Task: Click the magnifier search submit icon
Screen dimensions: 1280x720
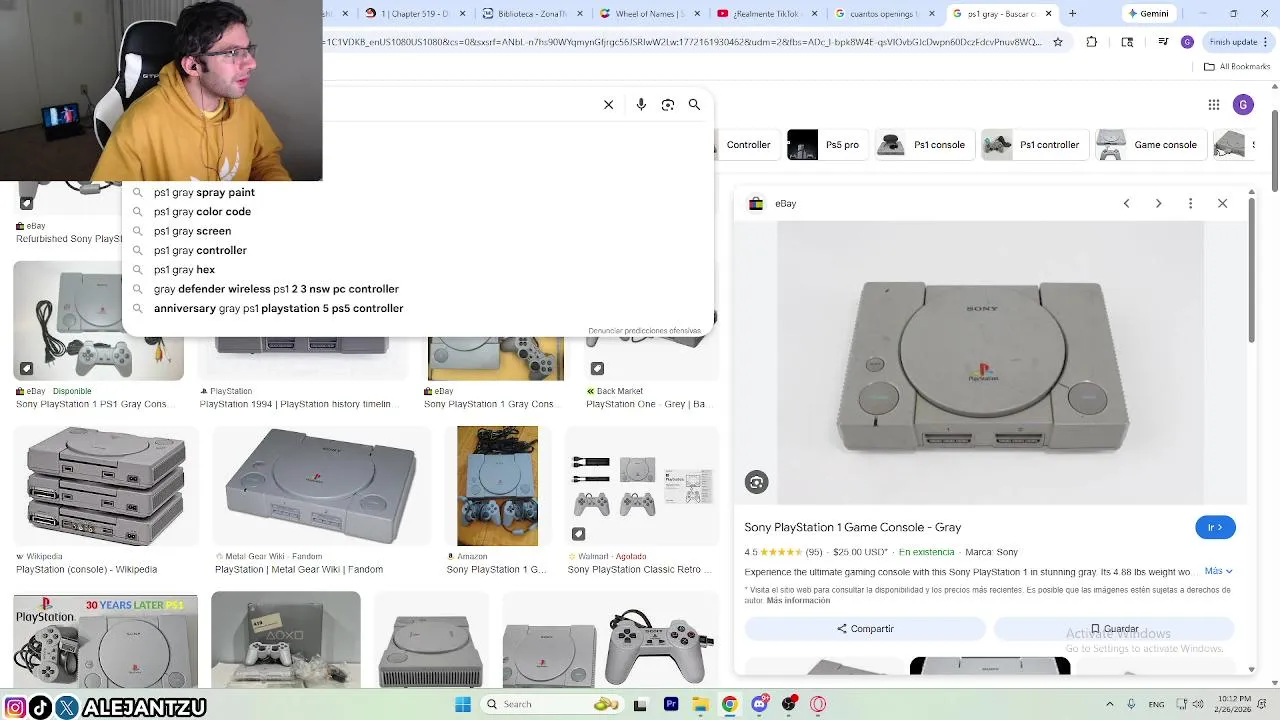Action: (x=694, y=105)
